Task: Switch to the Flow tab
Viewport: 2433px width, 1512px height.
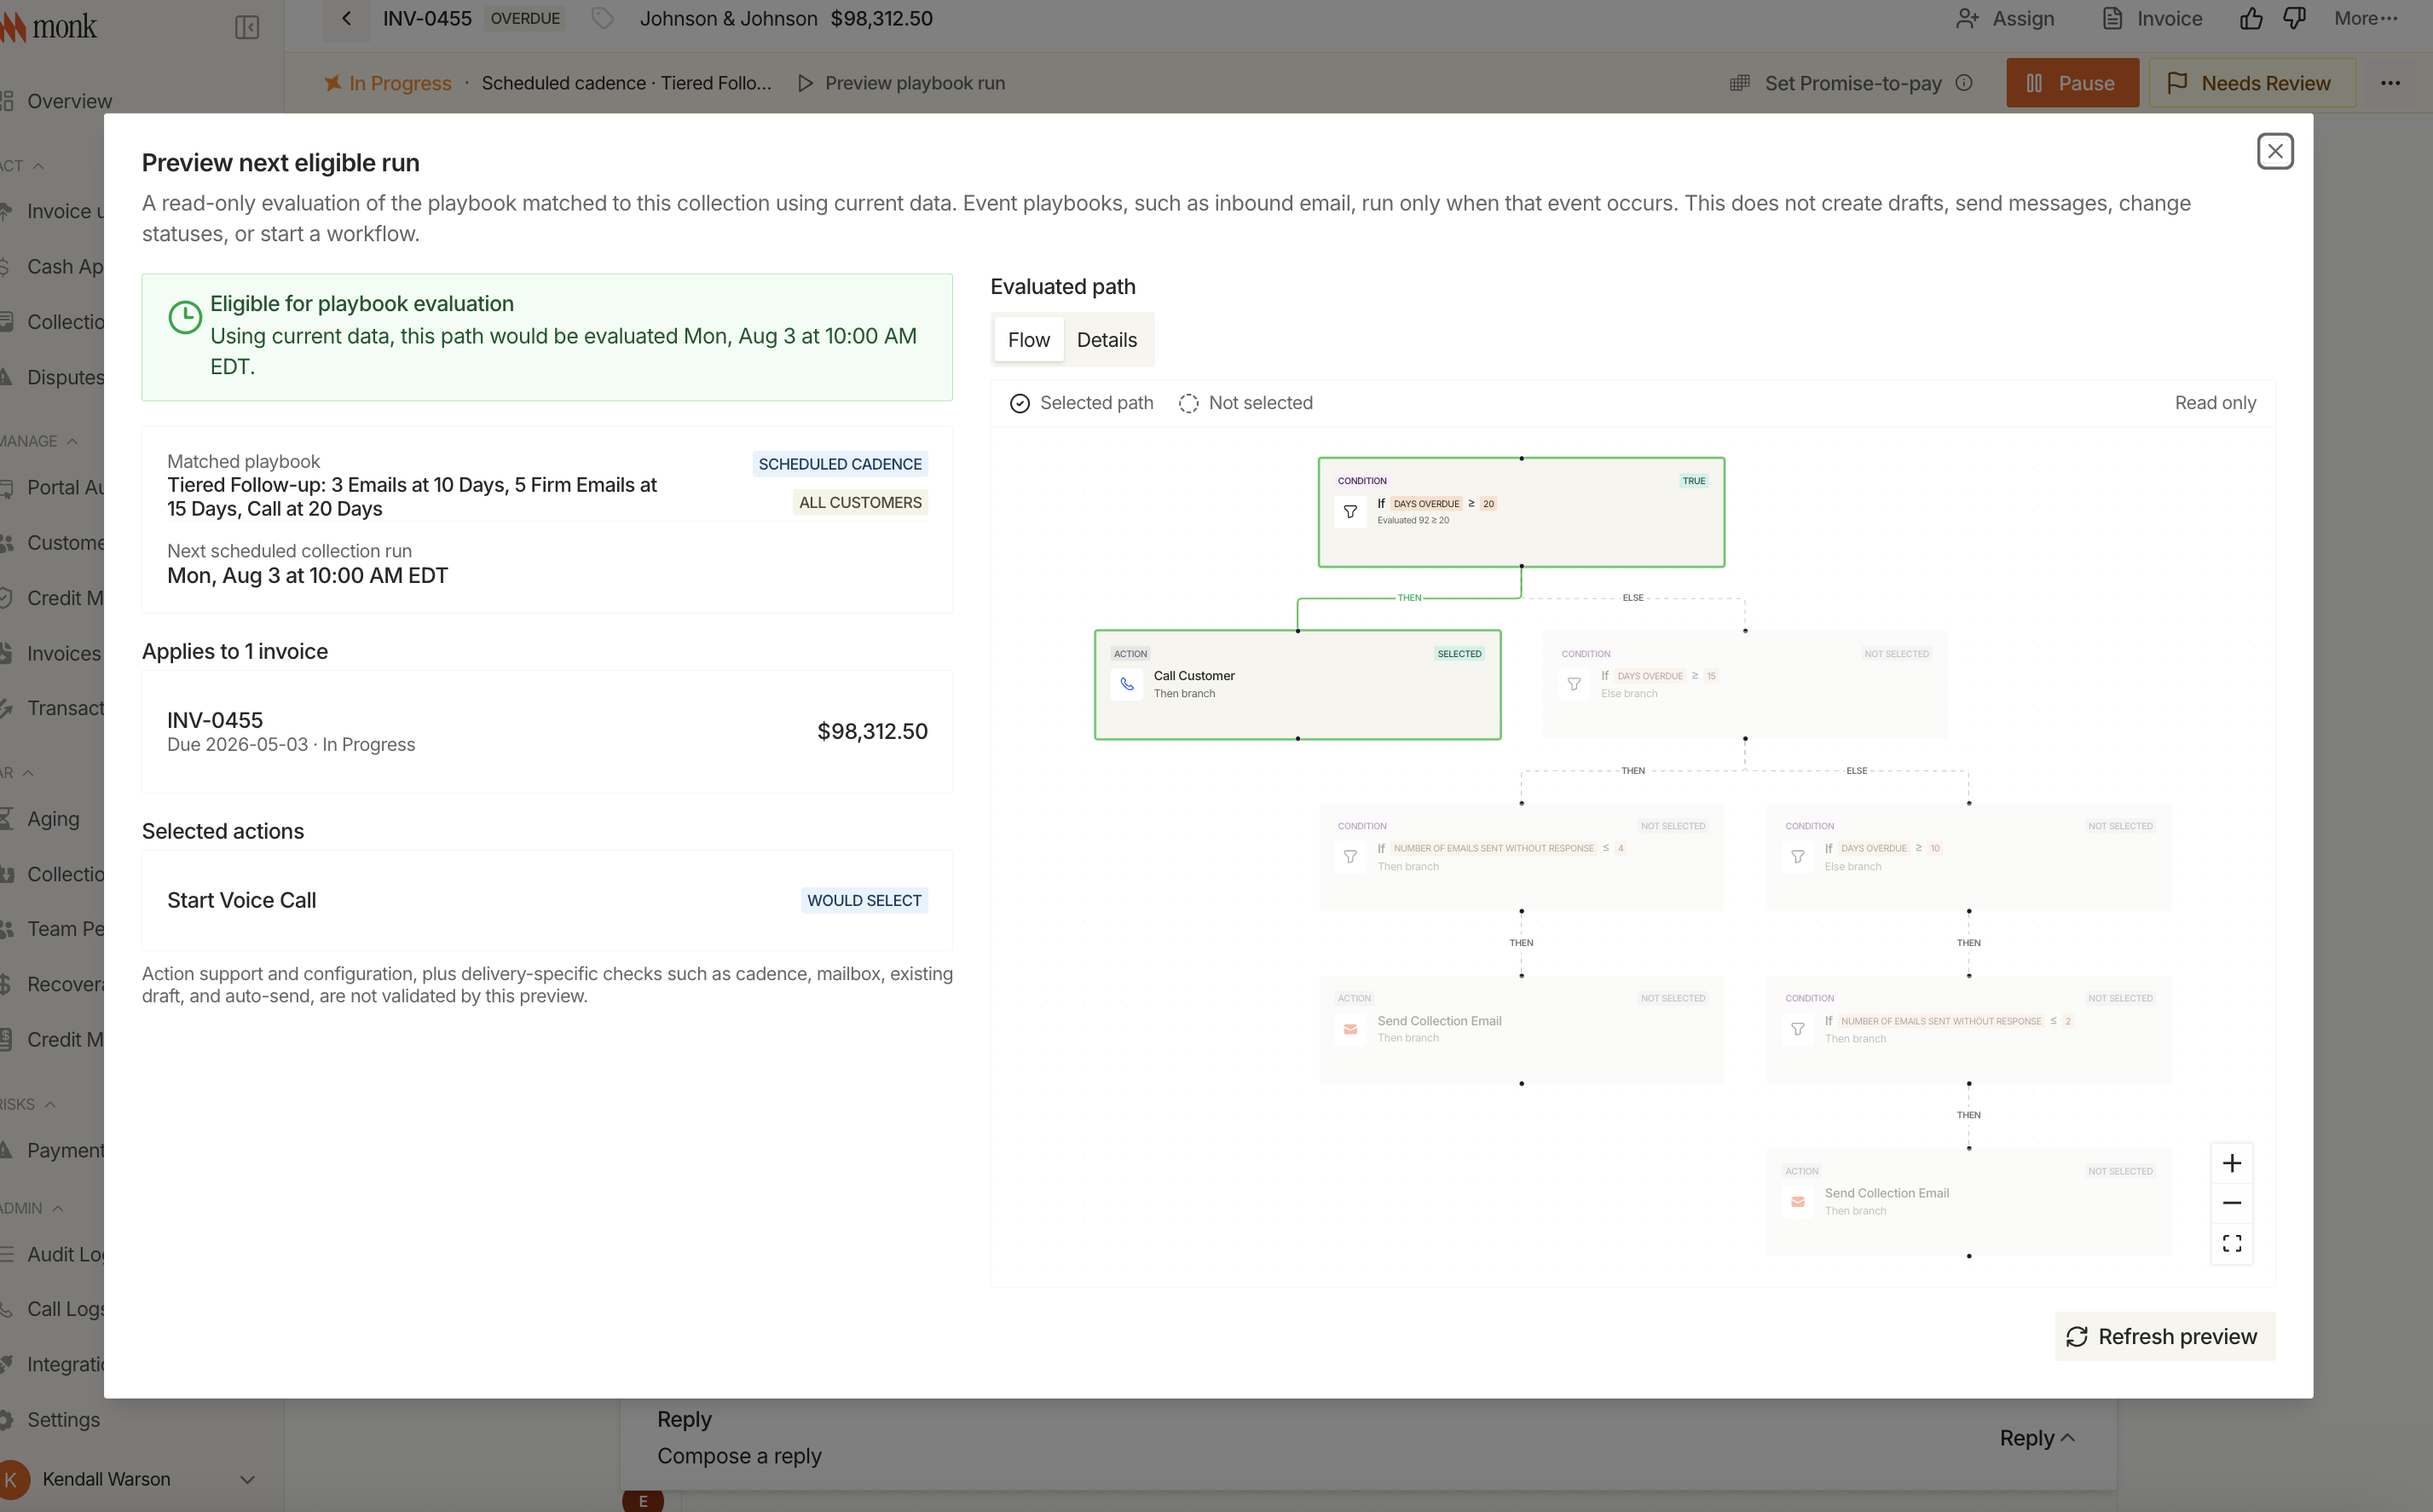Action: pyautogui.click(x=1028, y=340)
